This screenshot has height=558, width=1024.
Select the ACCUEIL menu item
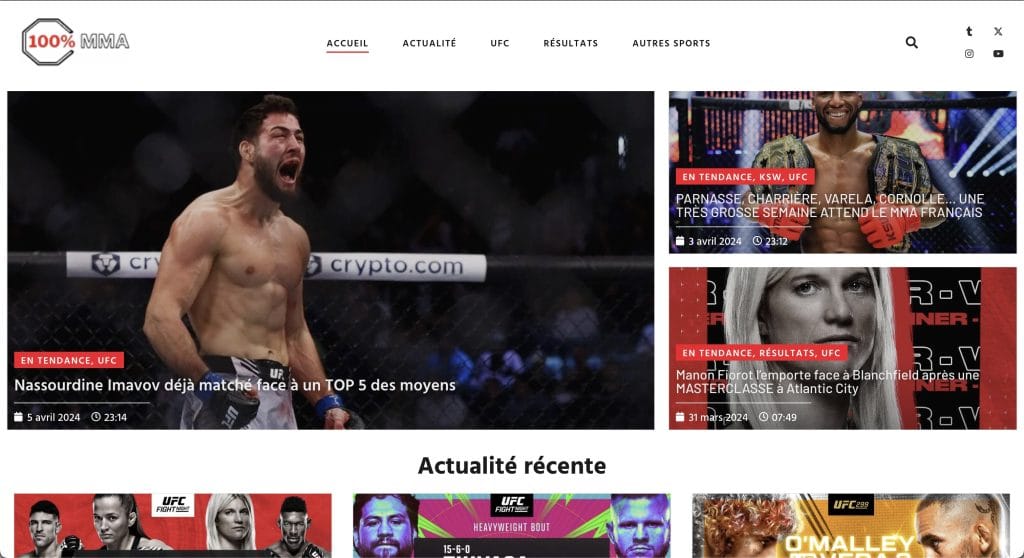coord(347,43)
